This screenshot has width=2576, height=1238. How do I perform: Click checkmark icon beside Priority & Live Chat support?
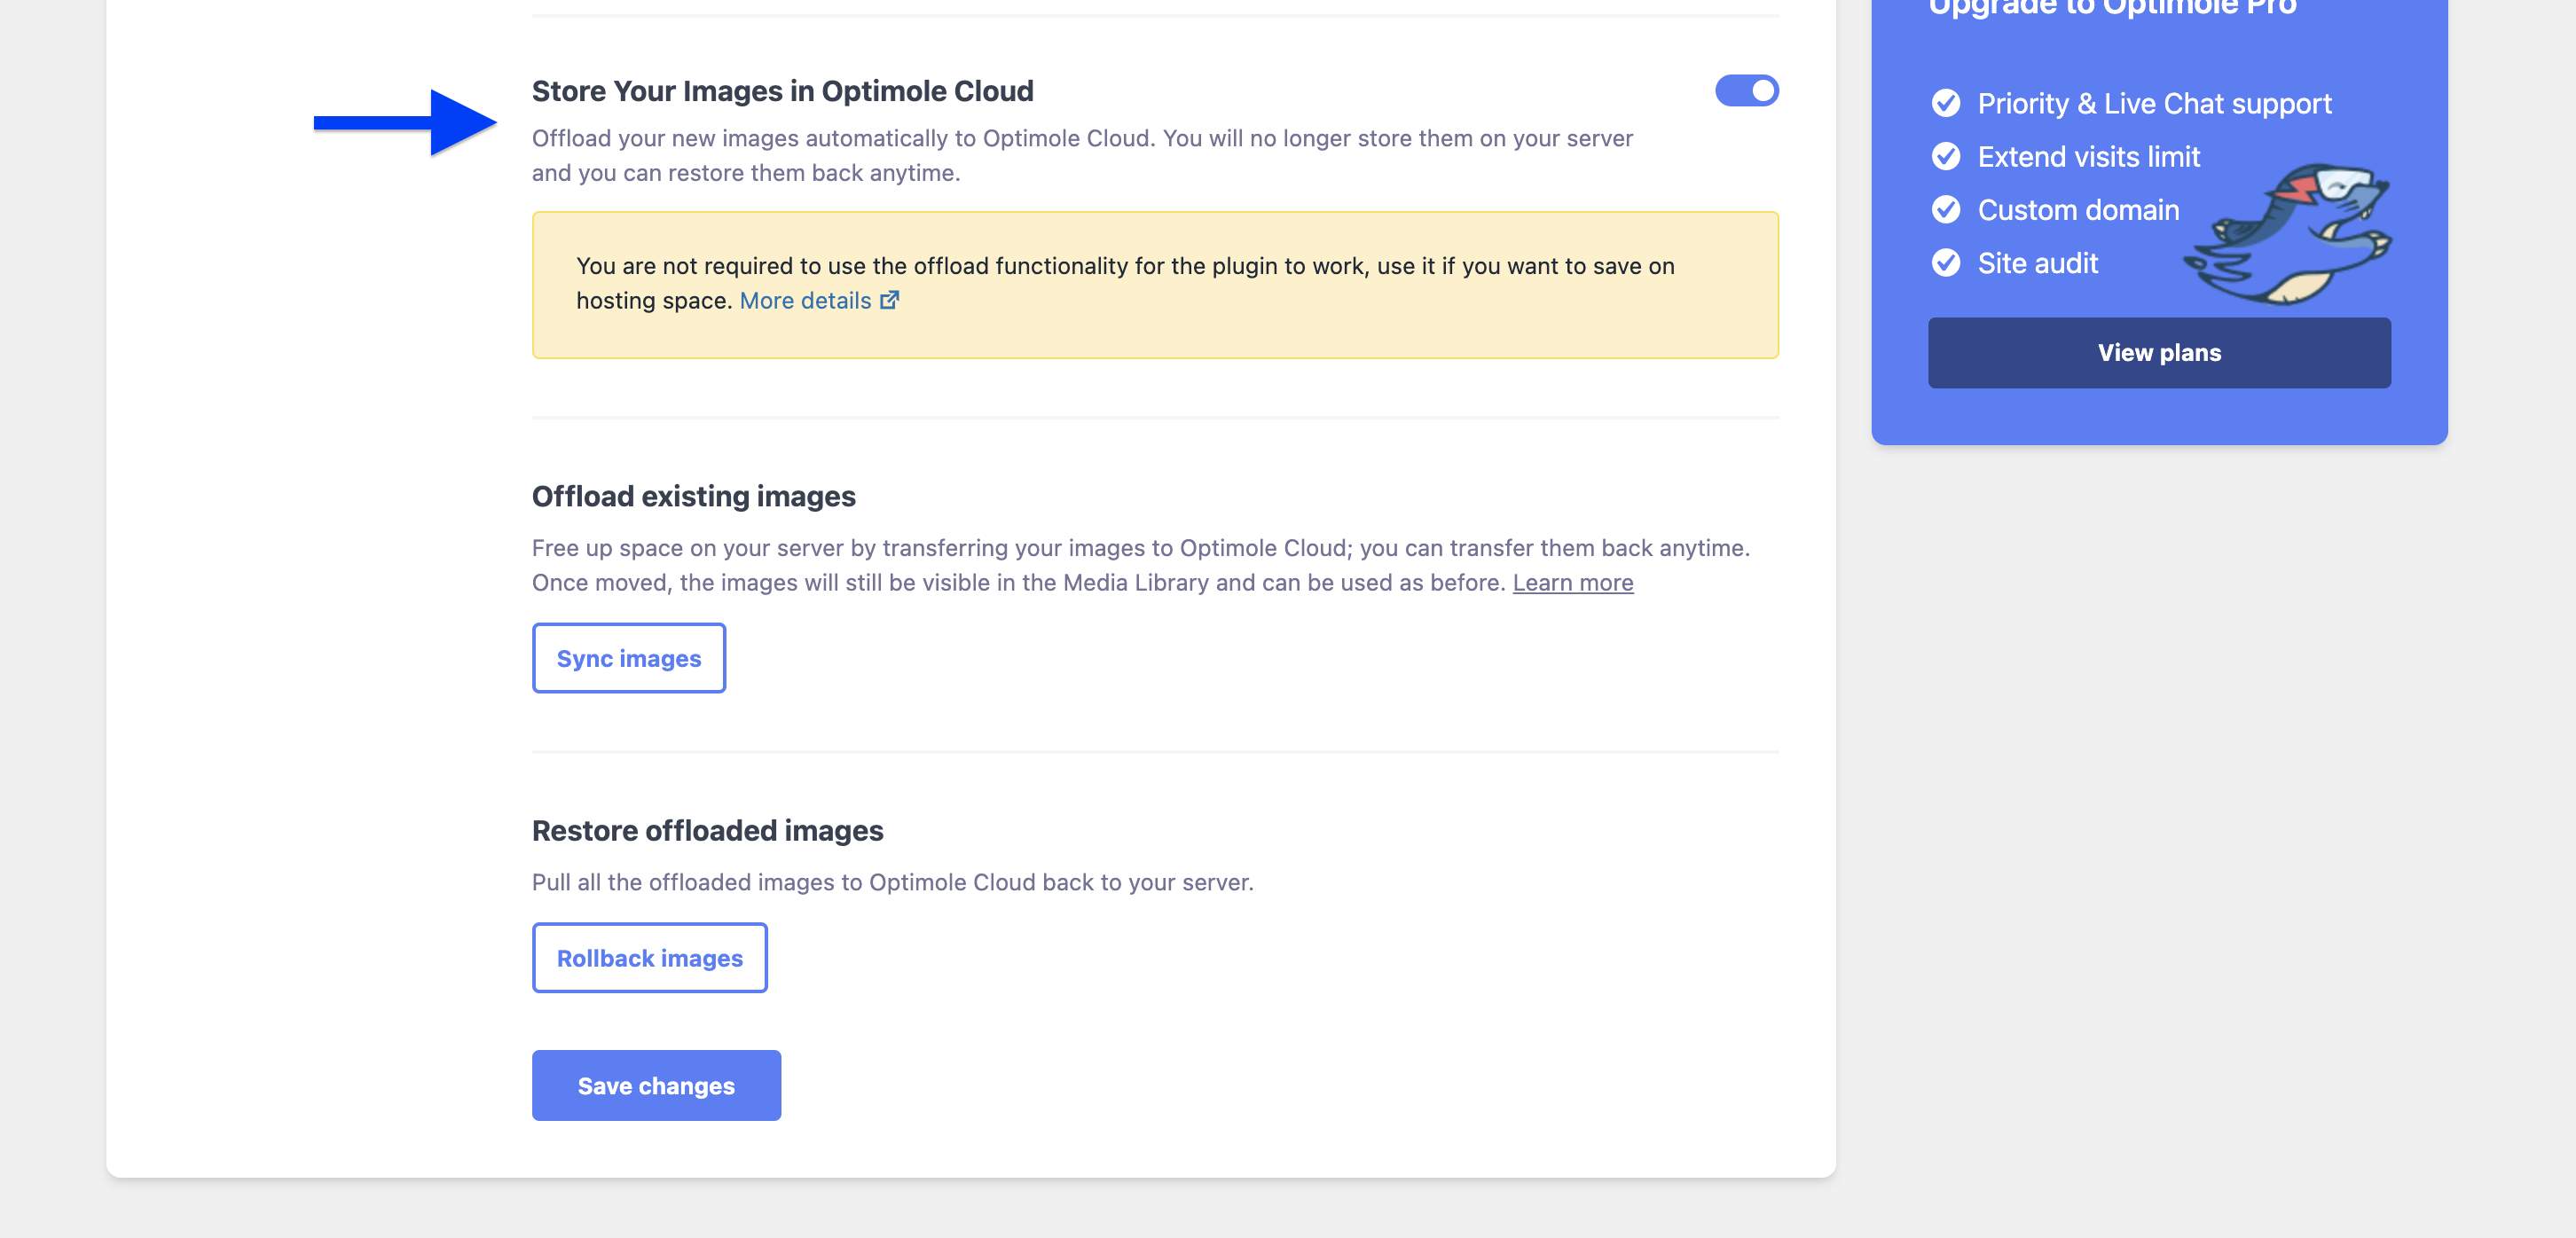[x=1945, y=103]
